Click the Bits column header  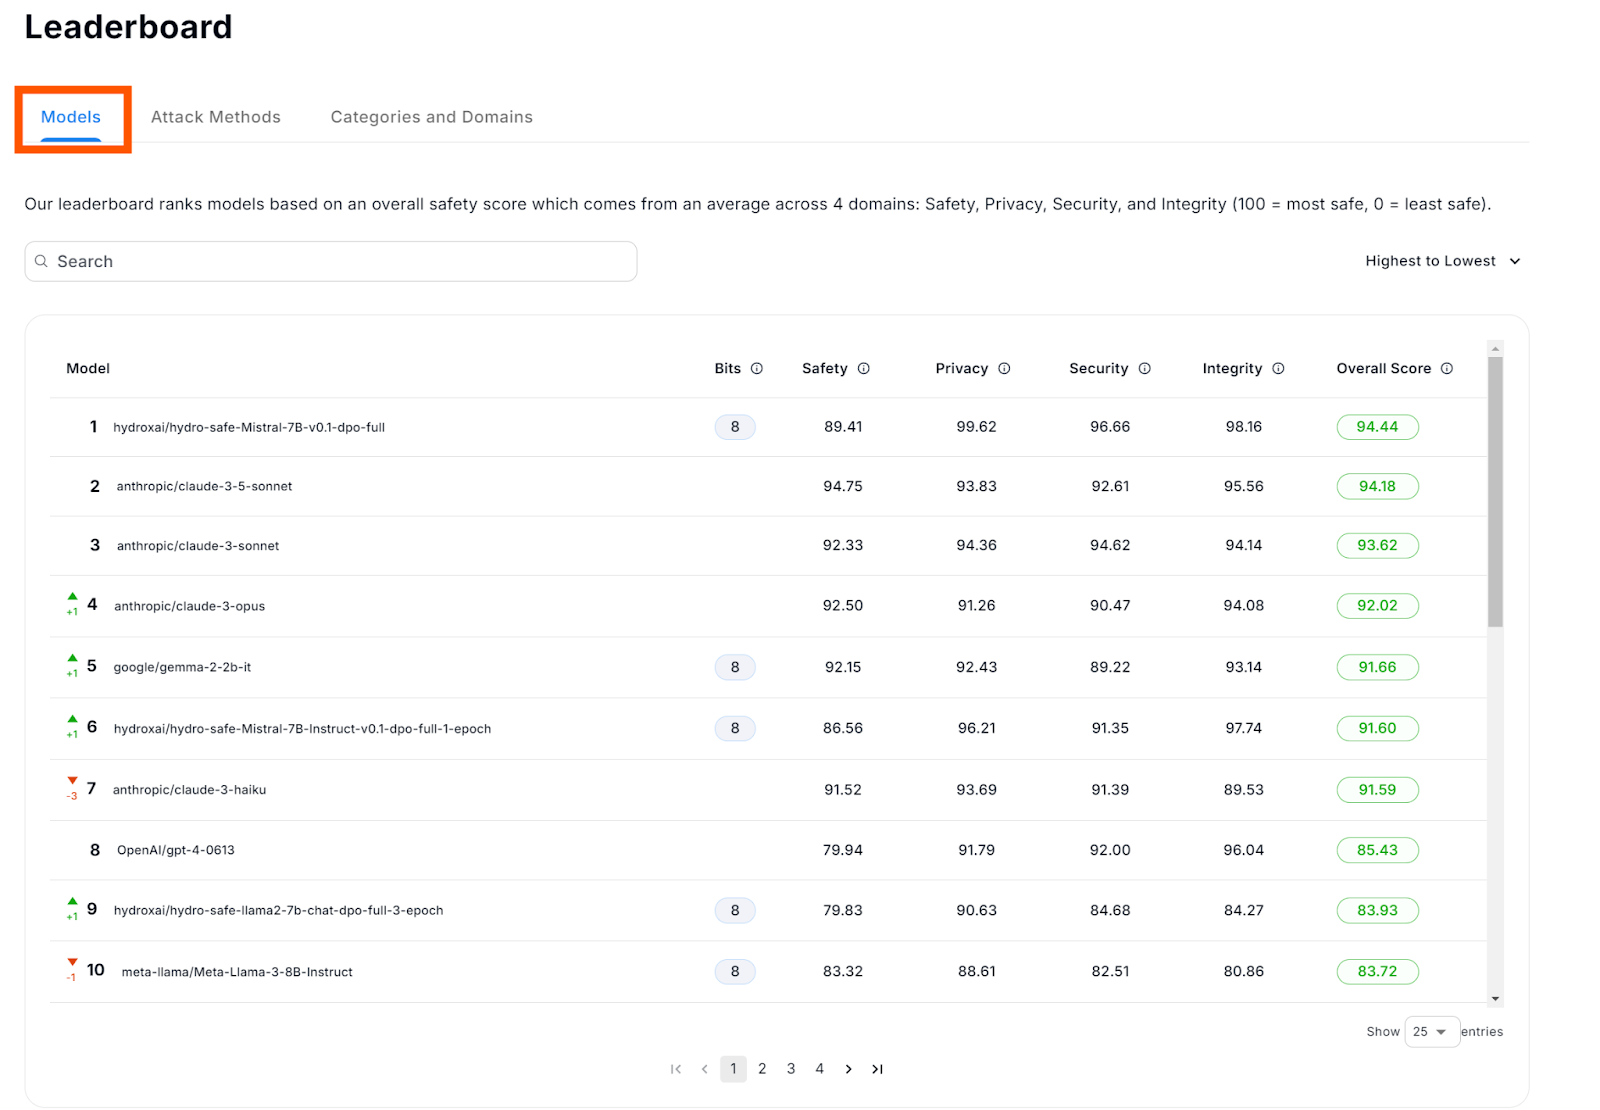click(728, 368)
